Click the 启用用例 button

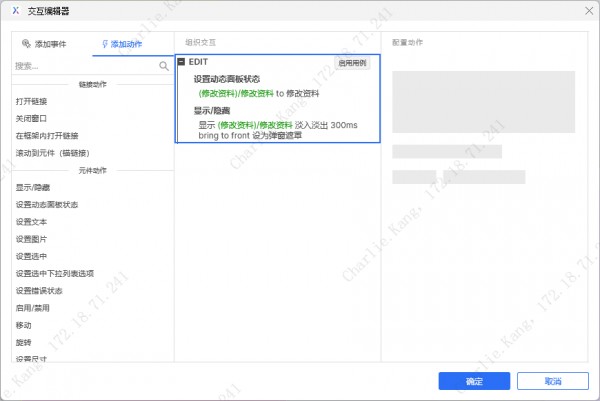coord(353,62)
